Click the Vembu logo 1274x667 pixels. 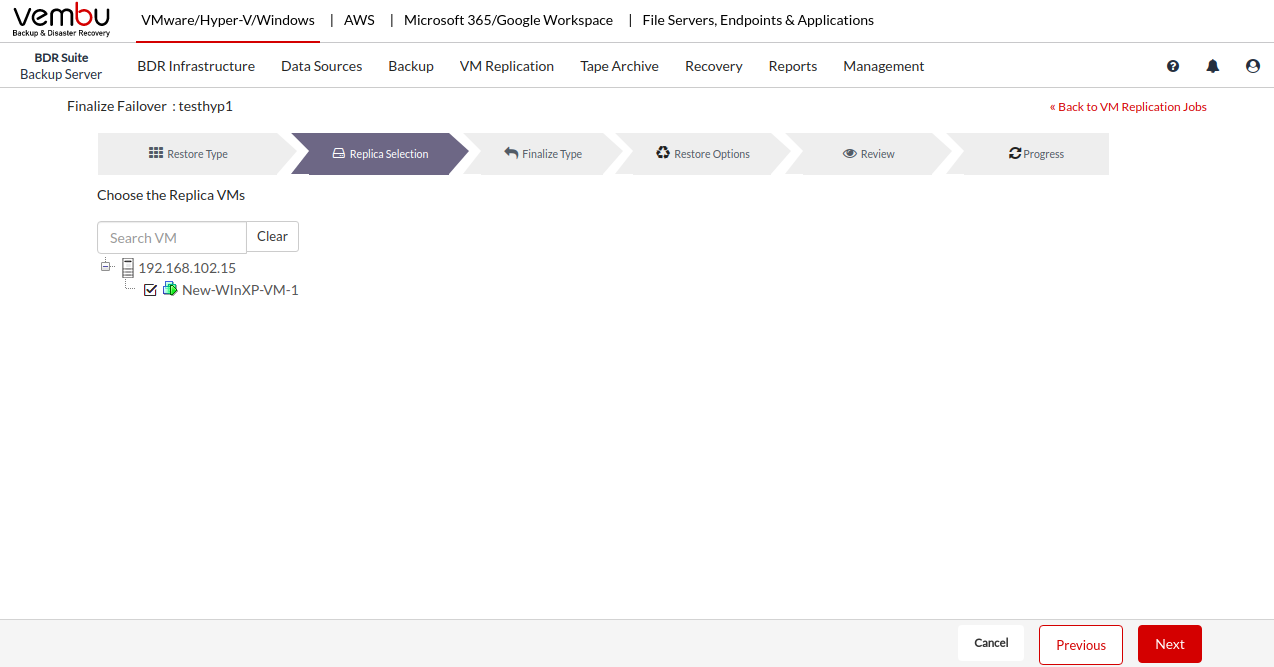coord(62,20)
